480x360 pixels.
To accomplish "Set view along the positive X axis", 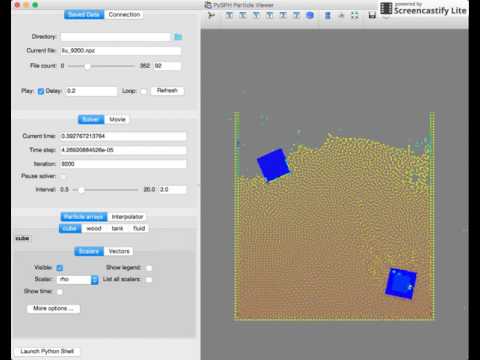I will [x=229, y=15].
